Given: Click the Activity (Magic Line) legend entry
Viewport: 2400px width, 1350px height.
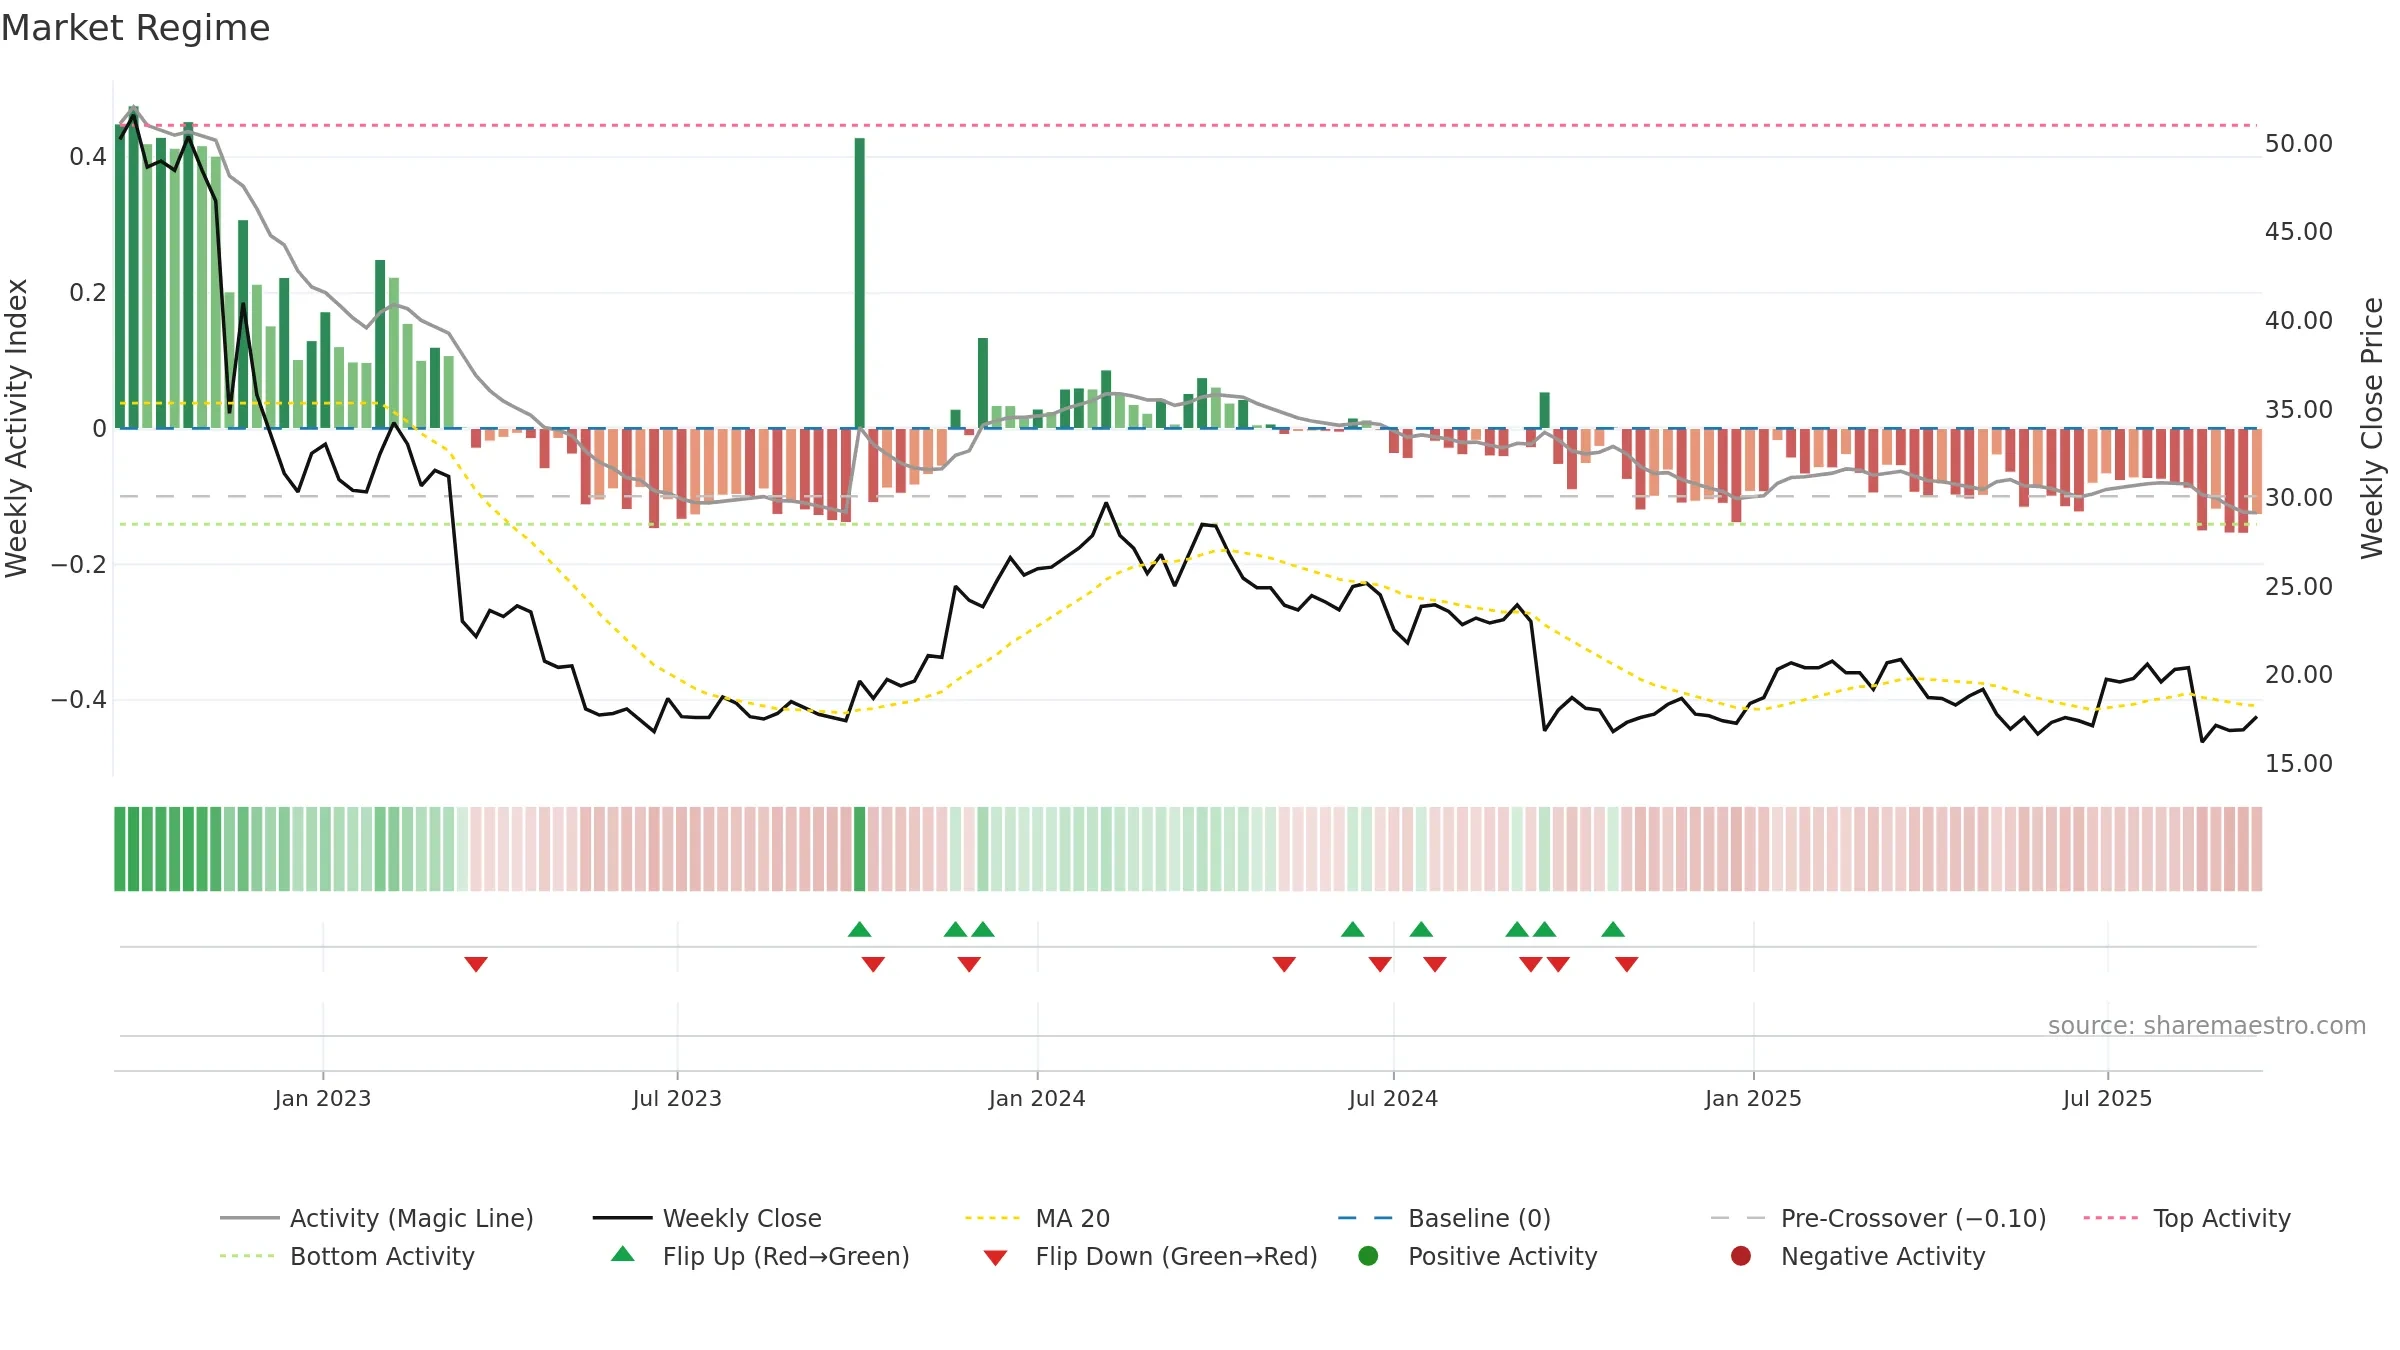Looking at the screenshot, I should (377, 1218).
